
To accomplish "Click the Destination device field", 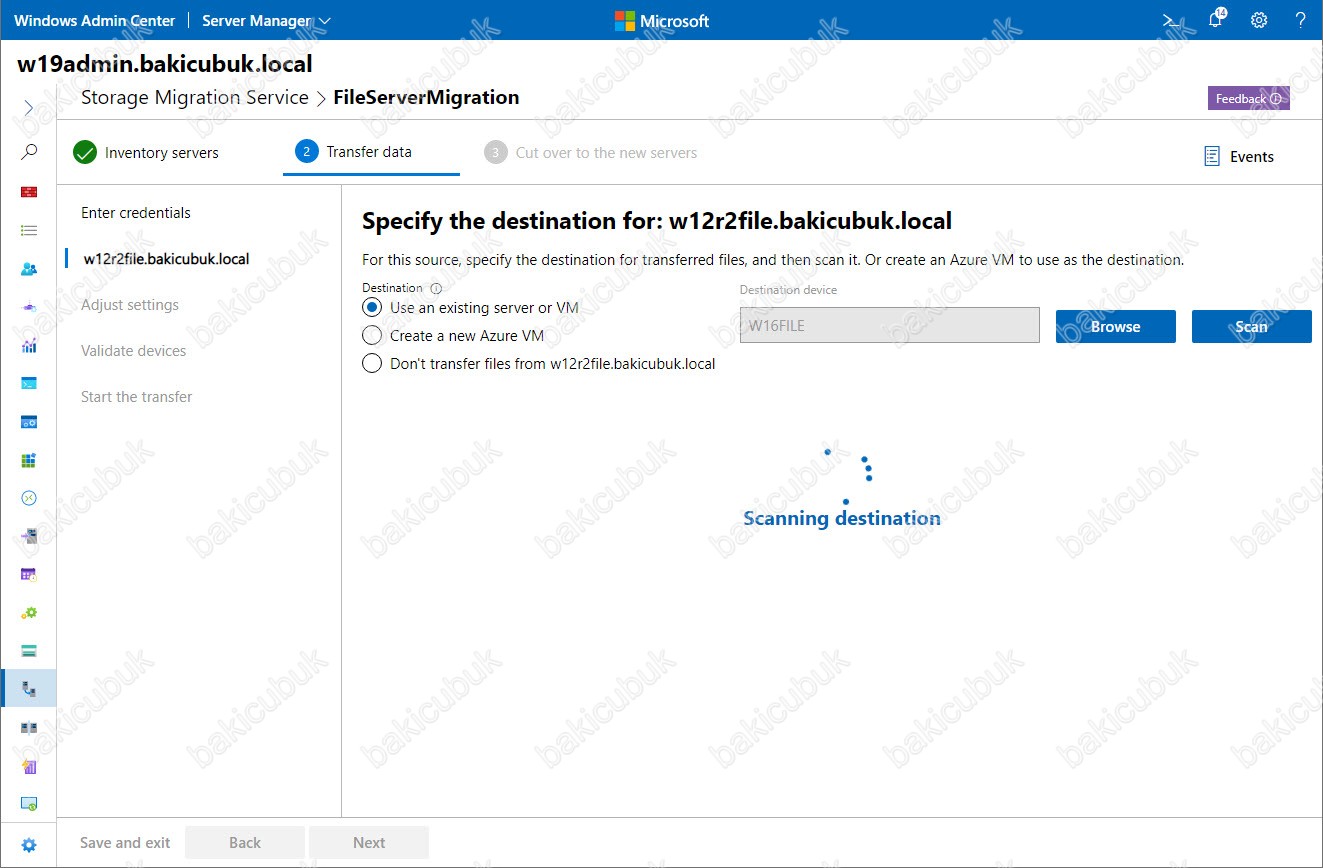I will [890, 326].
